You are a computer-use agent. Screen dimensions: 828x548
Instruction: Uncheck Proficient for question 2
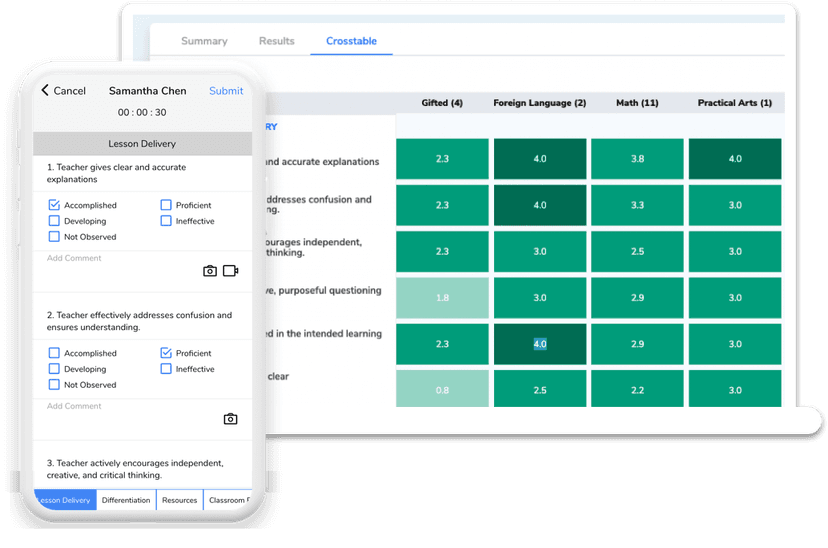tap(166, 353)
